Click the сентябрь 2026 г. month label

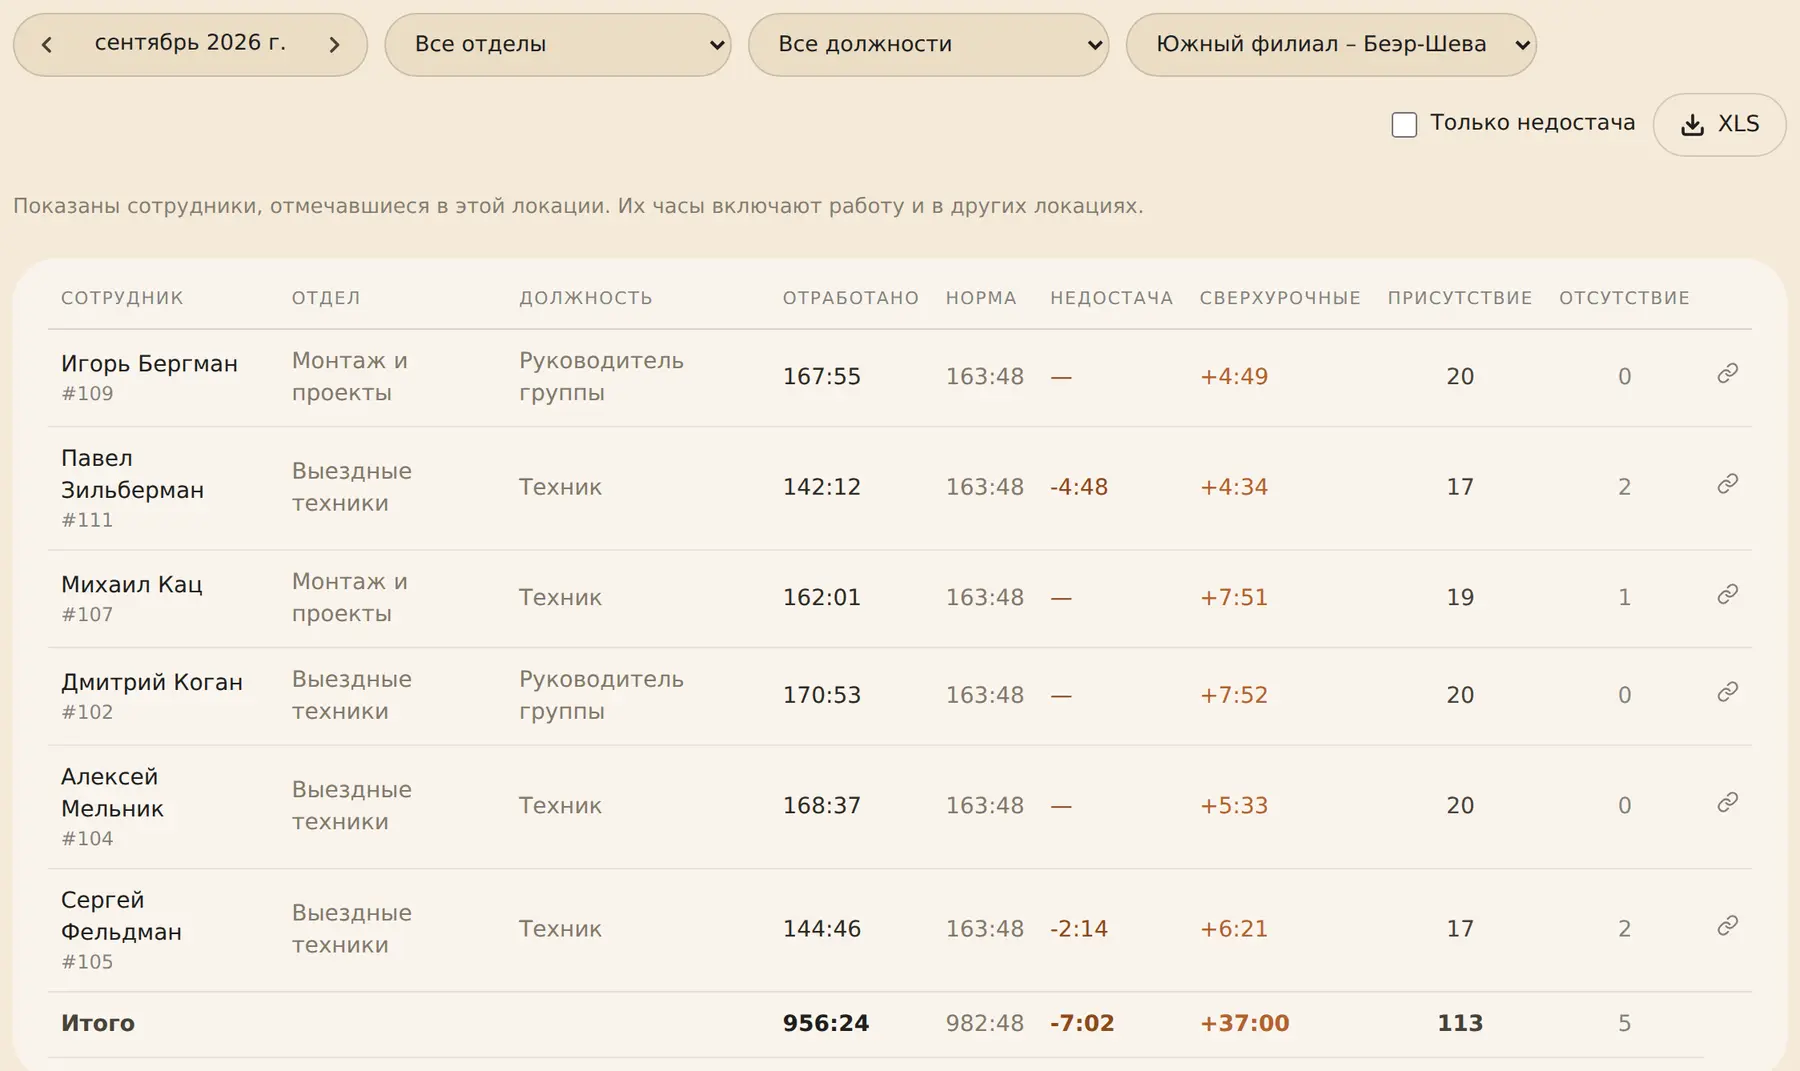pyautogui.click(x=190, y=42)
